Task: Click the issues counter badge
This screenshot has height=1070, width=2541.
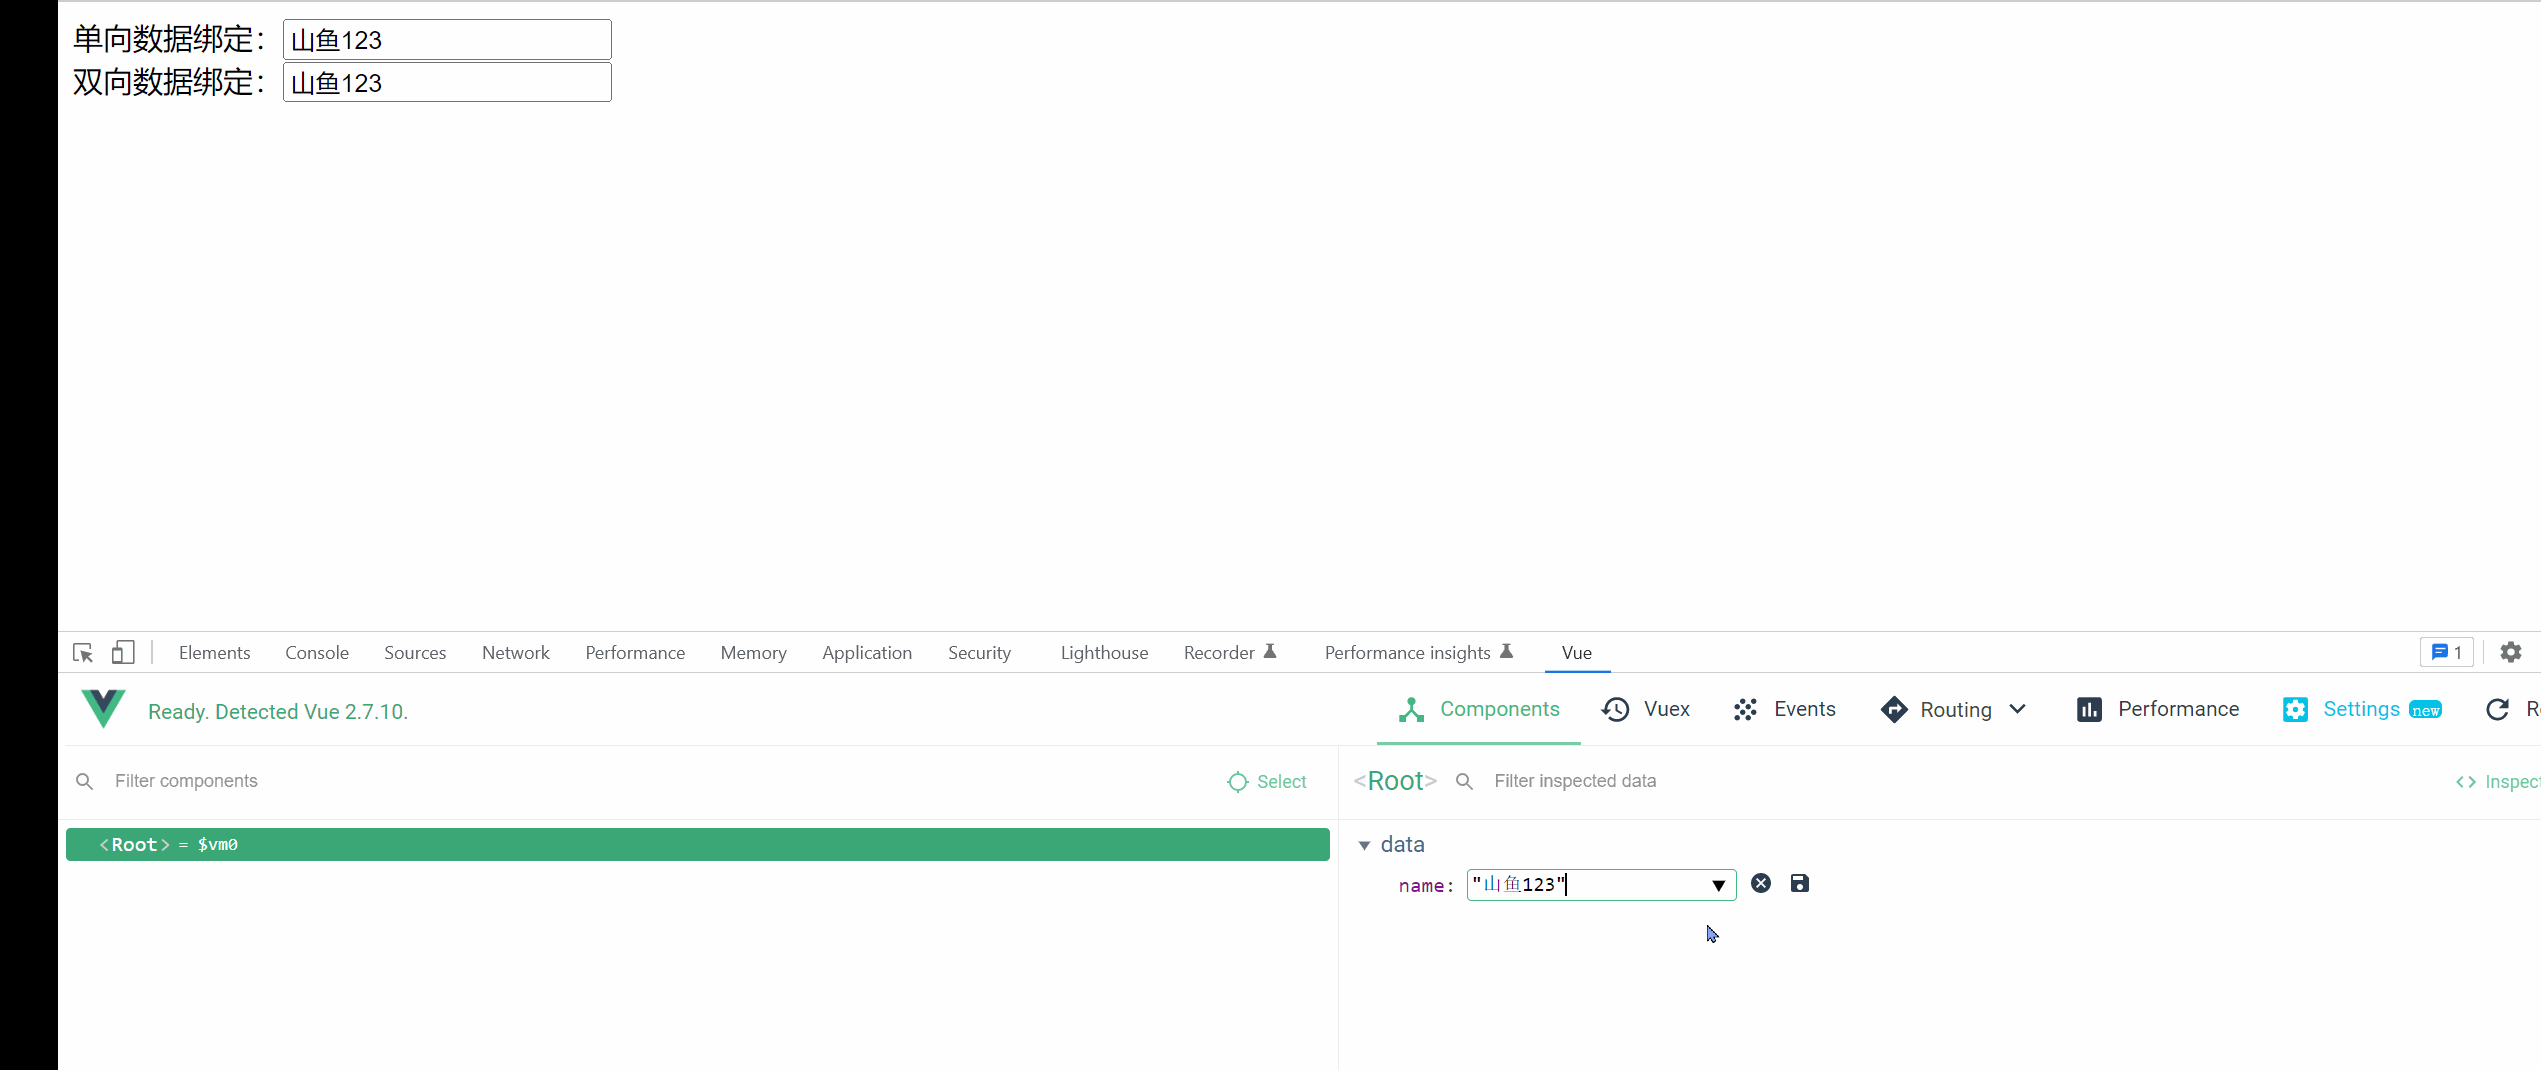Action: click(x=2446, y=653)
